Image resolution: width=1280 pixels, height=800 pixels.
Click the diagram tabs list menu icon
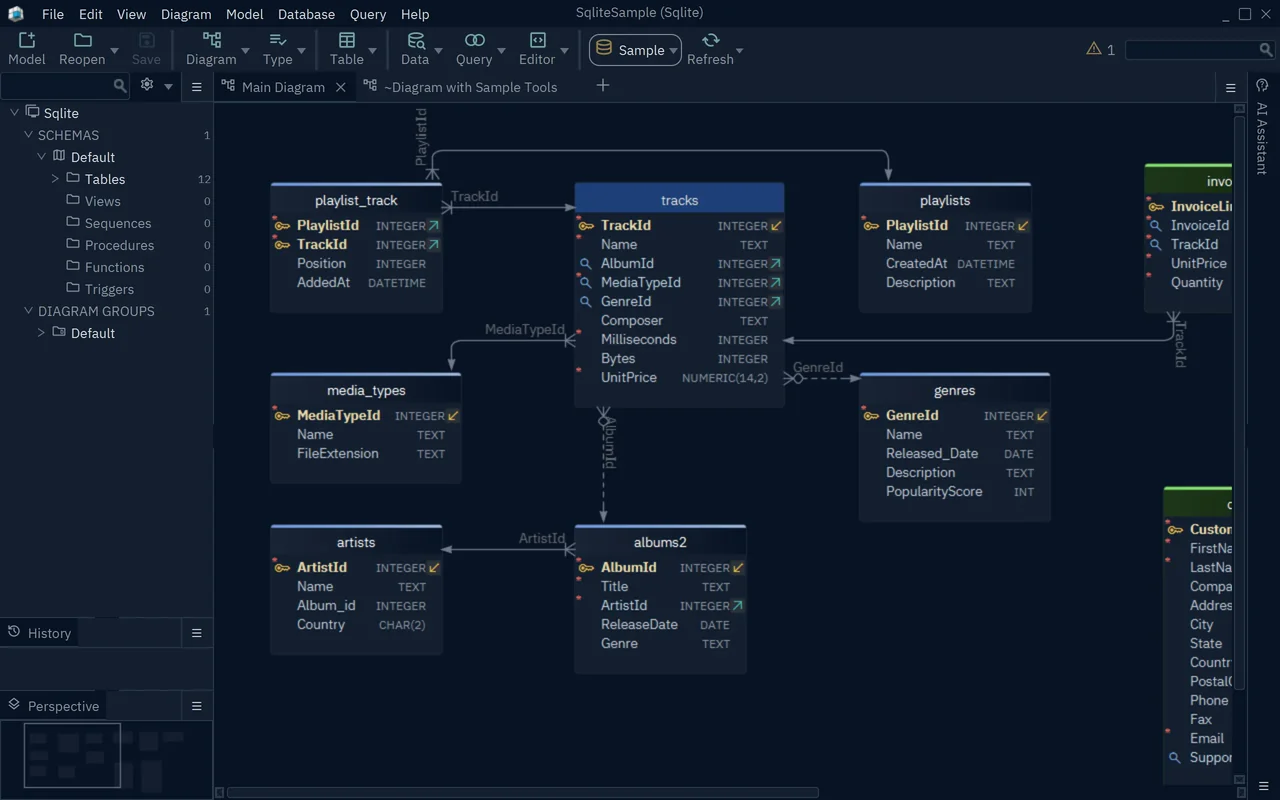click(1231, 88)
